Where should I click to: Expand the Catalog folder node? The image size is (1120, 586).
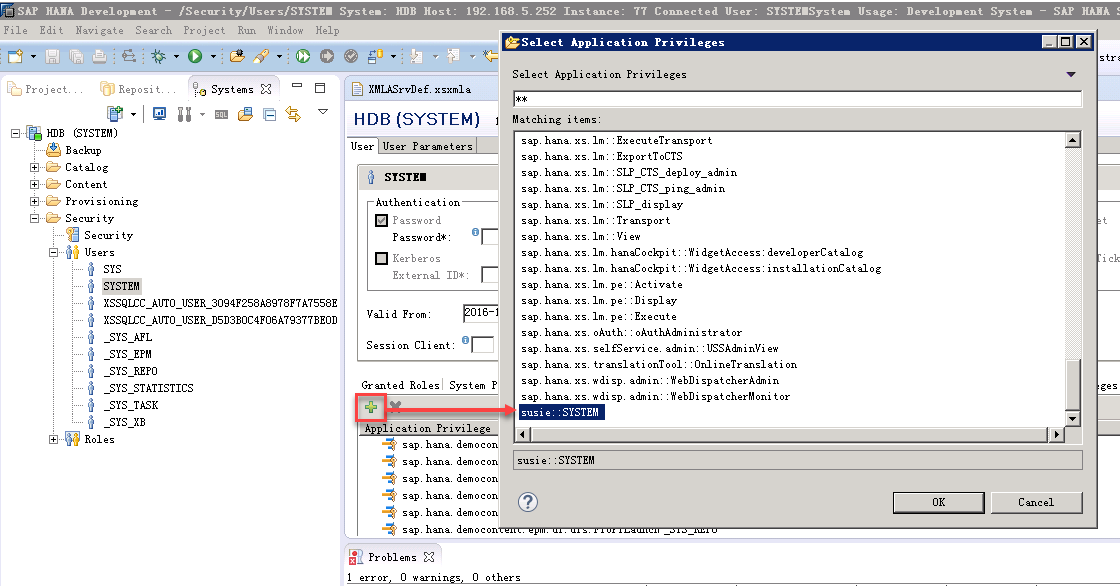click(x=35, y=167)
